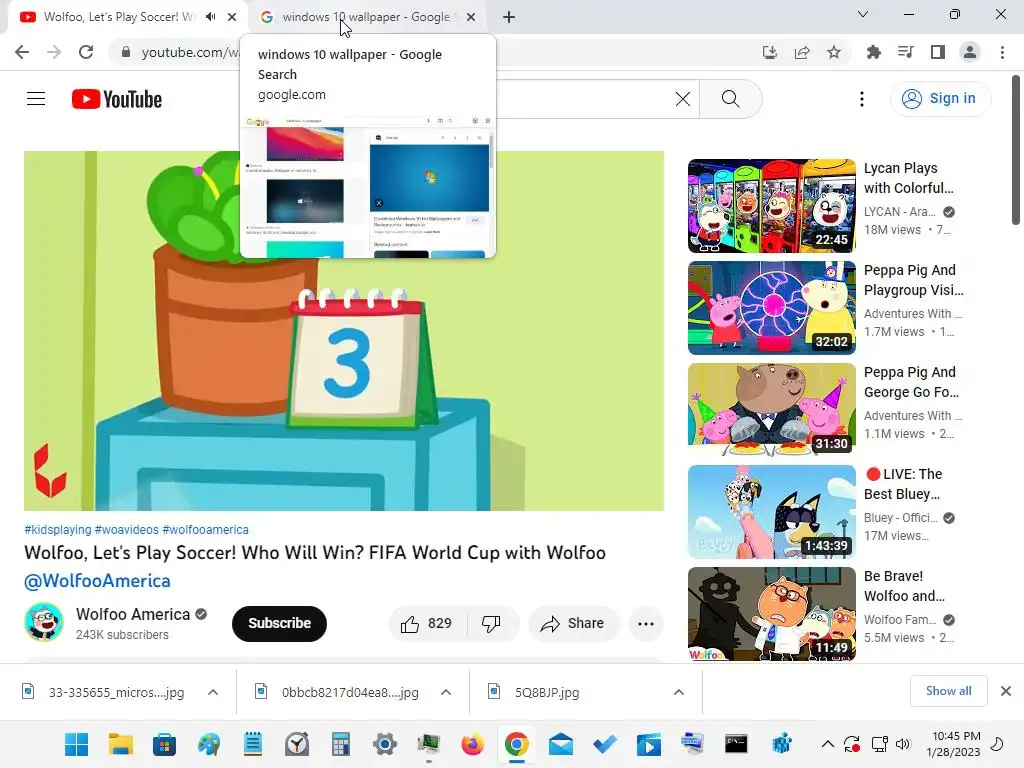The height and width of the screenshot is (768, 1024).
Task: Click the Sign in button
Action: pos(940,99)
